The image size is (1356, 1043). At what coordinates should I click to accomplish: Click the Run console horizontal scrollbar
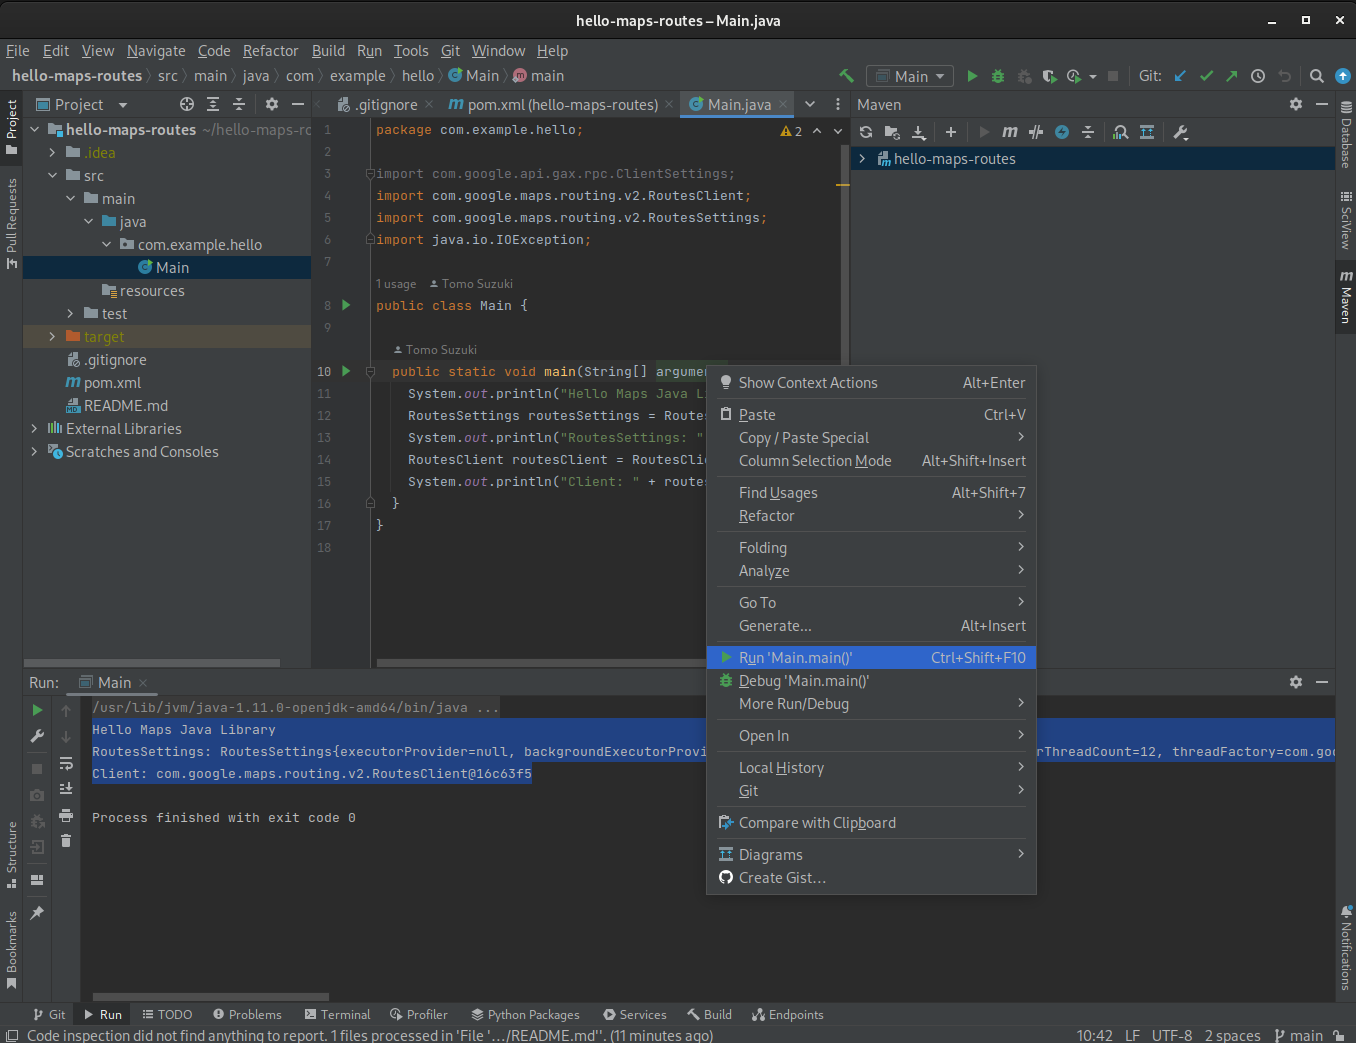point(210,997)
